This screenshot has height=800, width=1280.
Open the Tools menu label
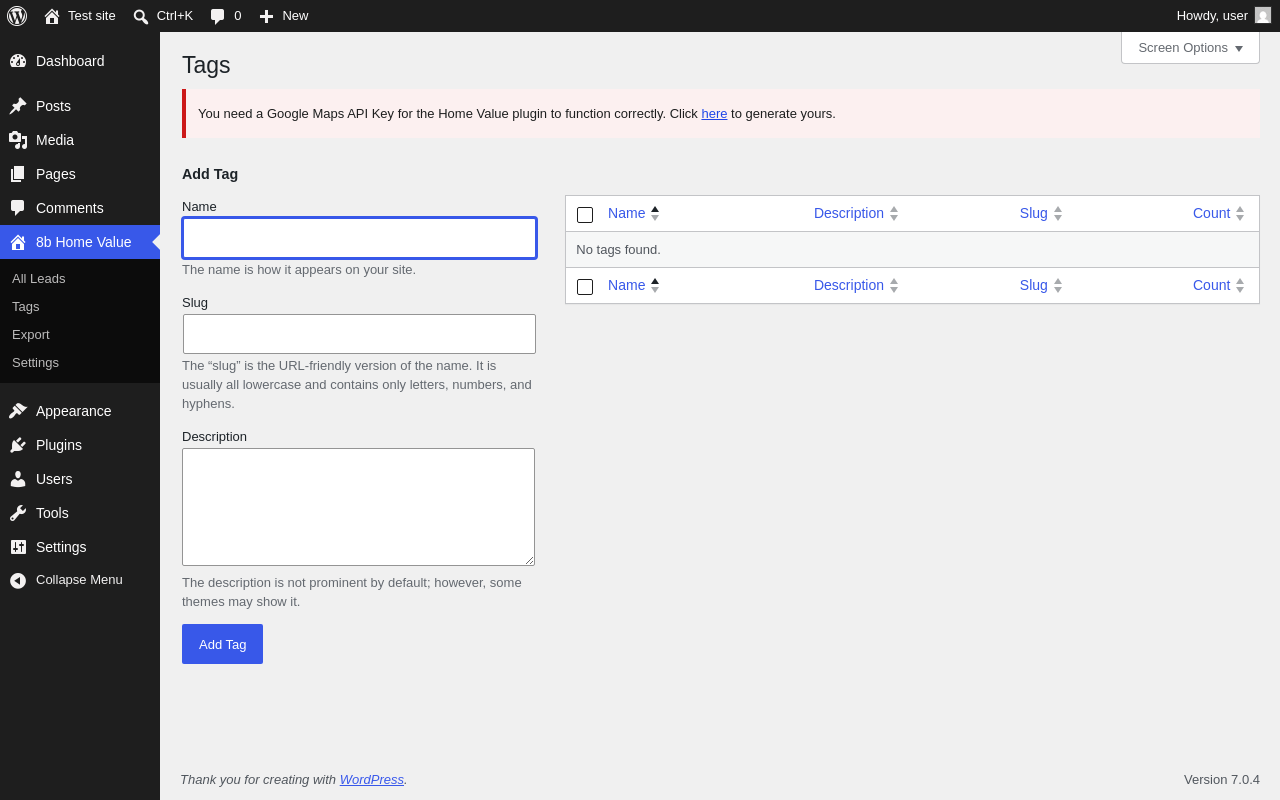(52, 513)
